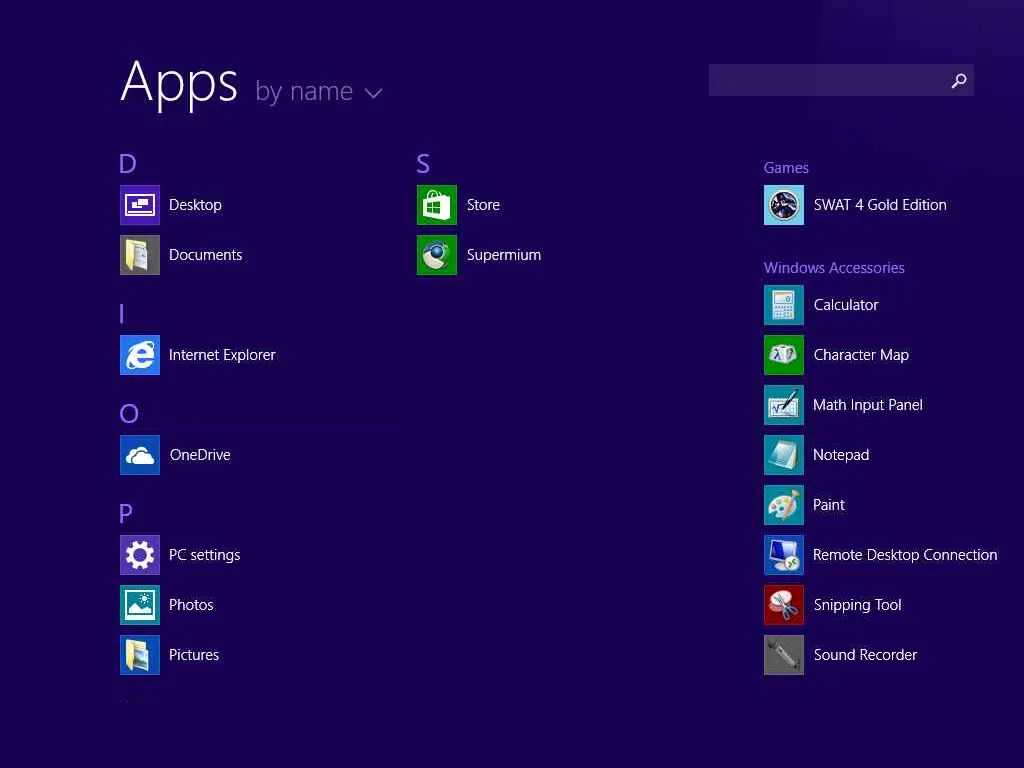This screenshot has width=1024, height=768.
Task: Click the 'Documents' app label
Action: click(206, 255)
